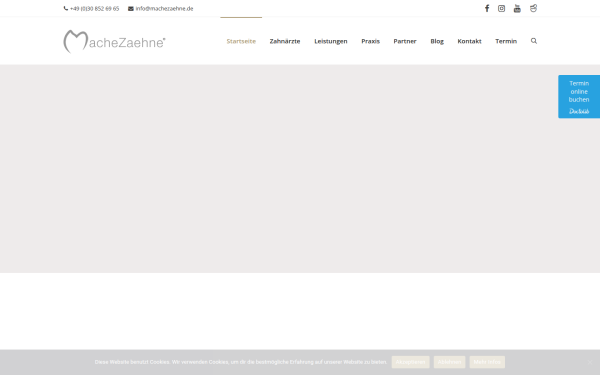Open the Facebook social icon
Viewport: 600px width, 375px height.
(x=487, y=8)
